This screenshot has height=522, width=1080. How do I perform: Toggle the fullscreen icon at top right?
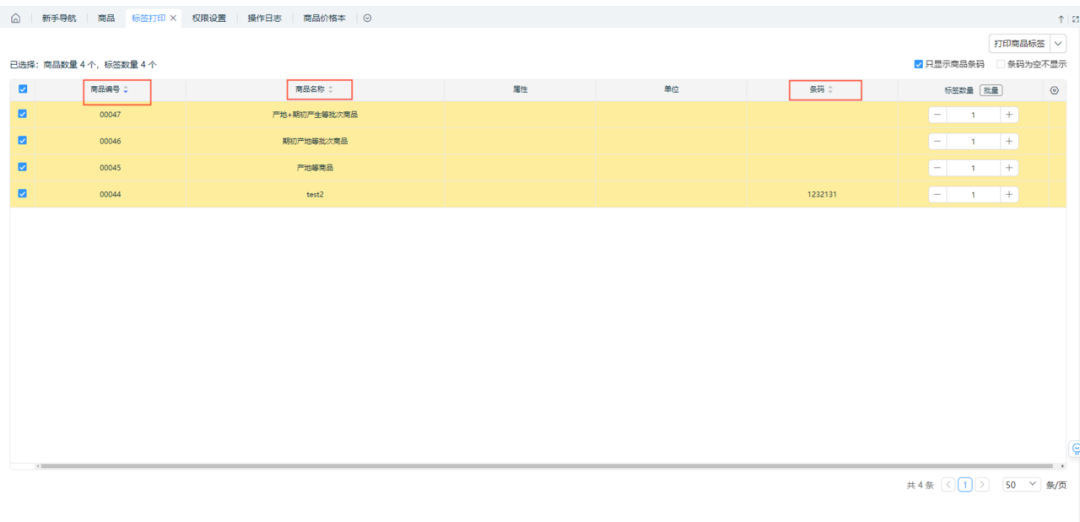[x=1076, y=19]
